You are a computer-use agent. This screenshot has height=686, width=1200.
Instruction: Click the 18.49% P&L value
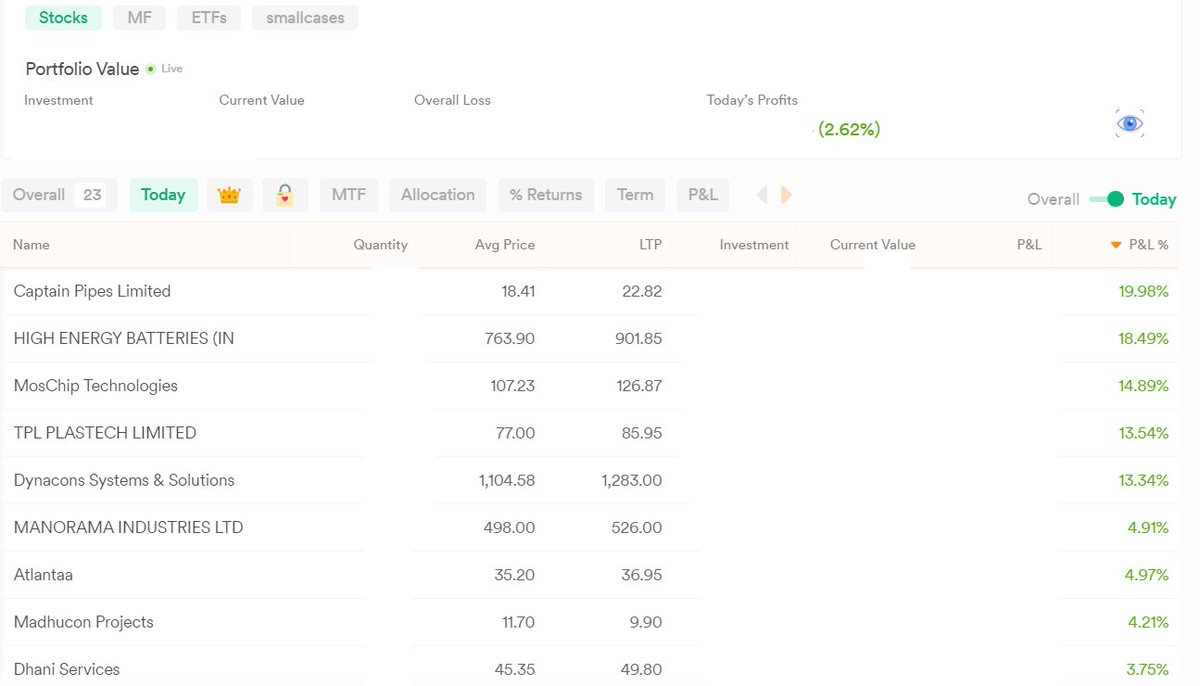1143,338
